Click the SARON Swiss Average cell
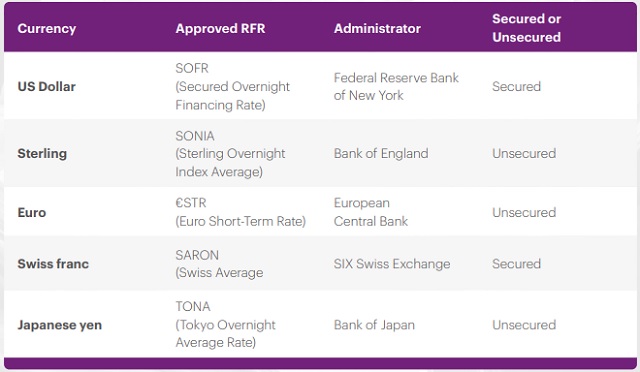The height and width of the screenshot is (372, 640). pos(219,264)
